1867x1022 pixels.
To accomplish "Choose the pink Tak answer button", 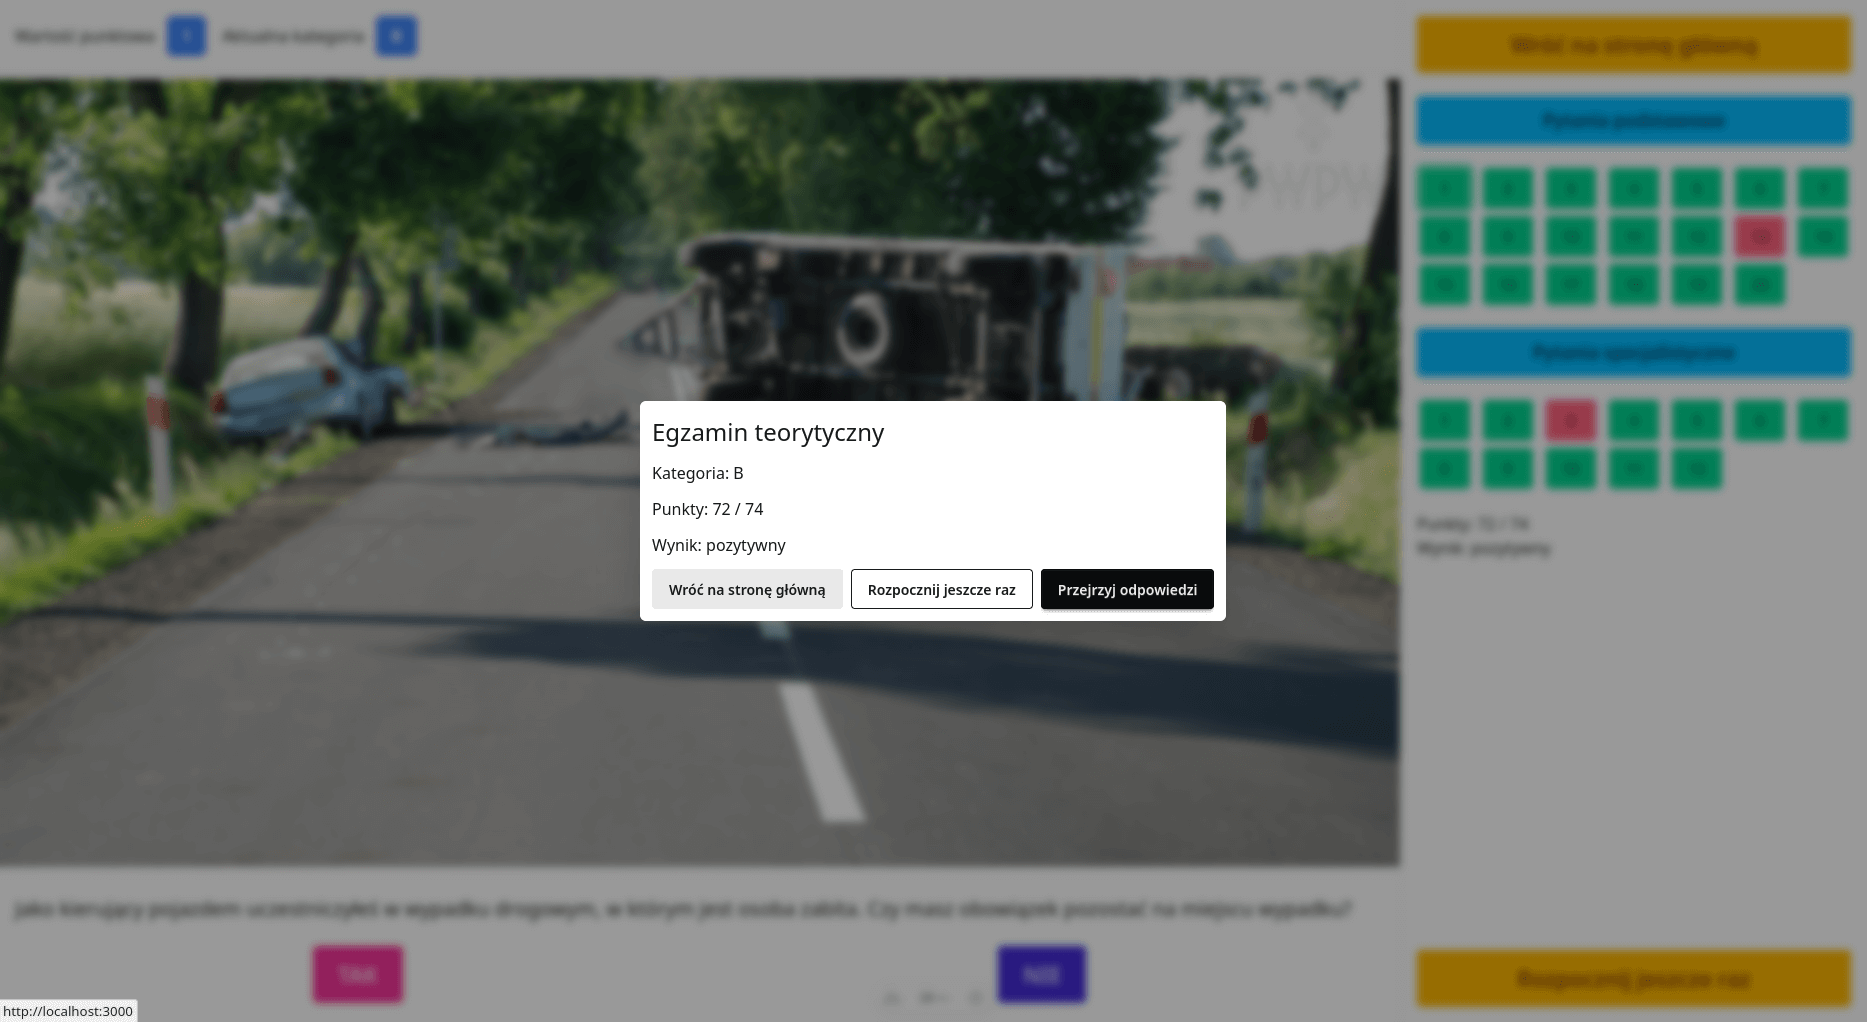I will pyautogui.click(x=358, y=974).
